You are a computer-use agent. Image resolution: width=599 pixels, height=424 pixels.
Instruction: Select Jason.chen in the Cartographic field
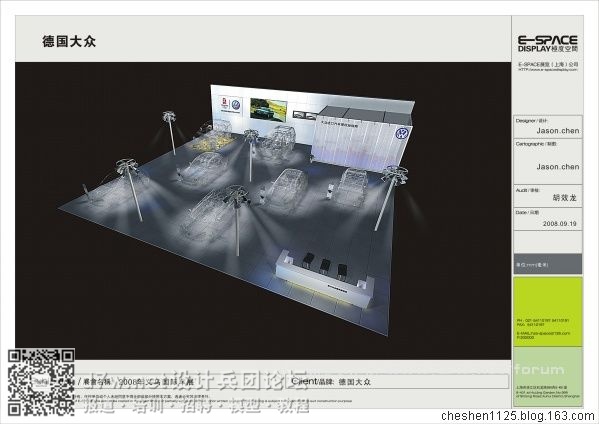pyautogui.click(x=558, y=167)
